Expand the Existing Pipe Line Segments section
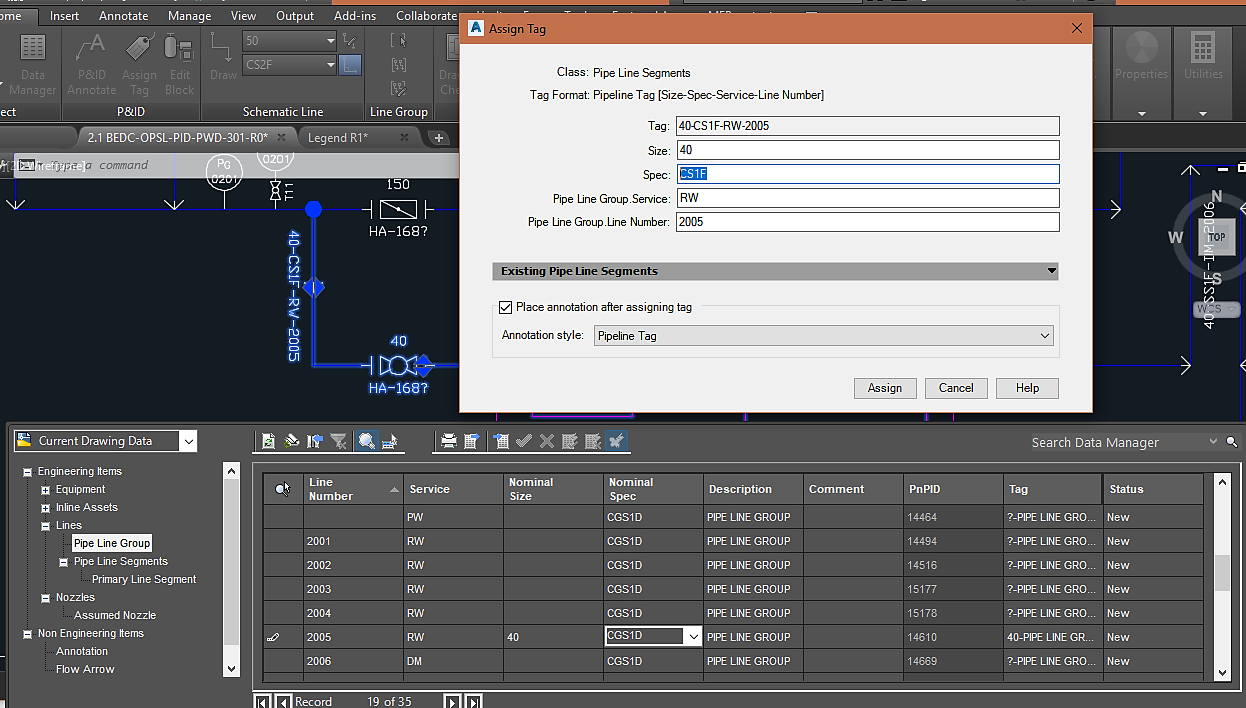1246x708 pixels. point(1050,271)
